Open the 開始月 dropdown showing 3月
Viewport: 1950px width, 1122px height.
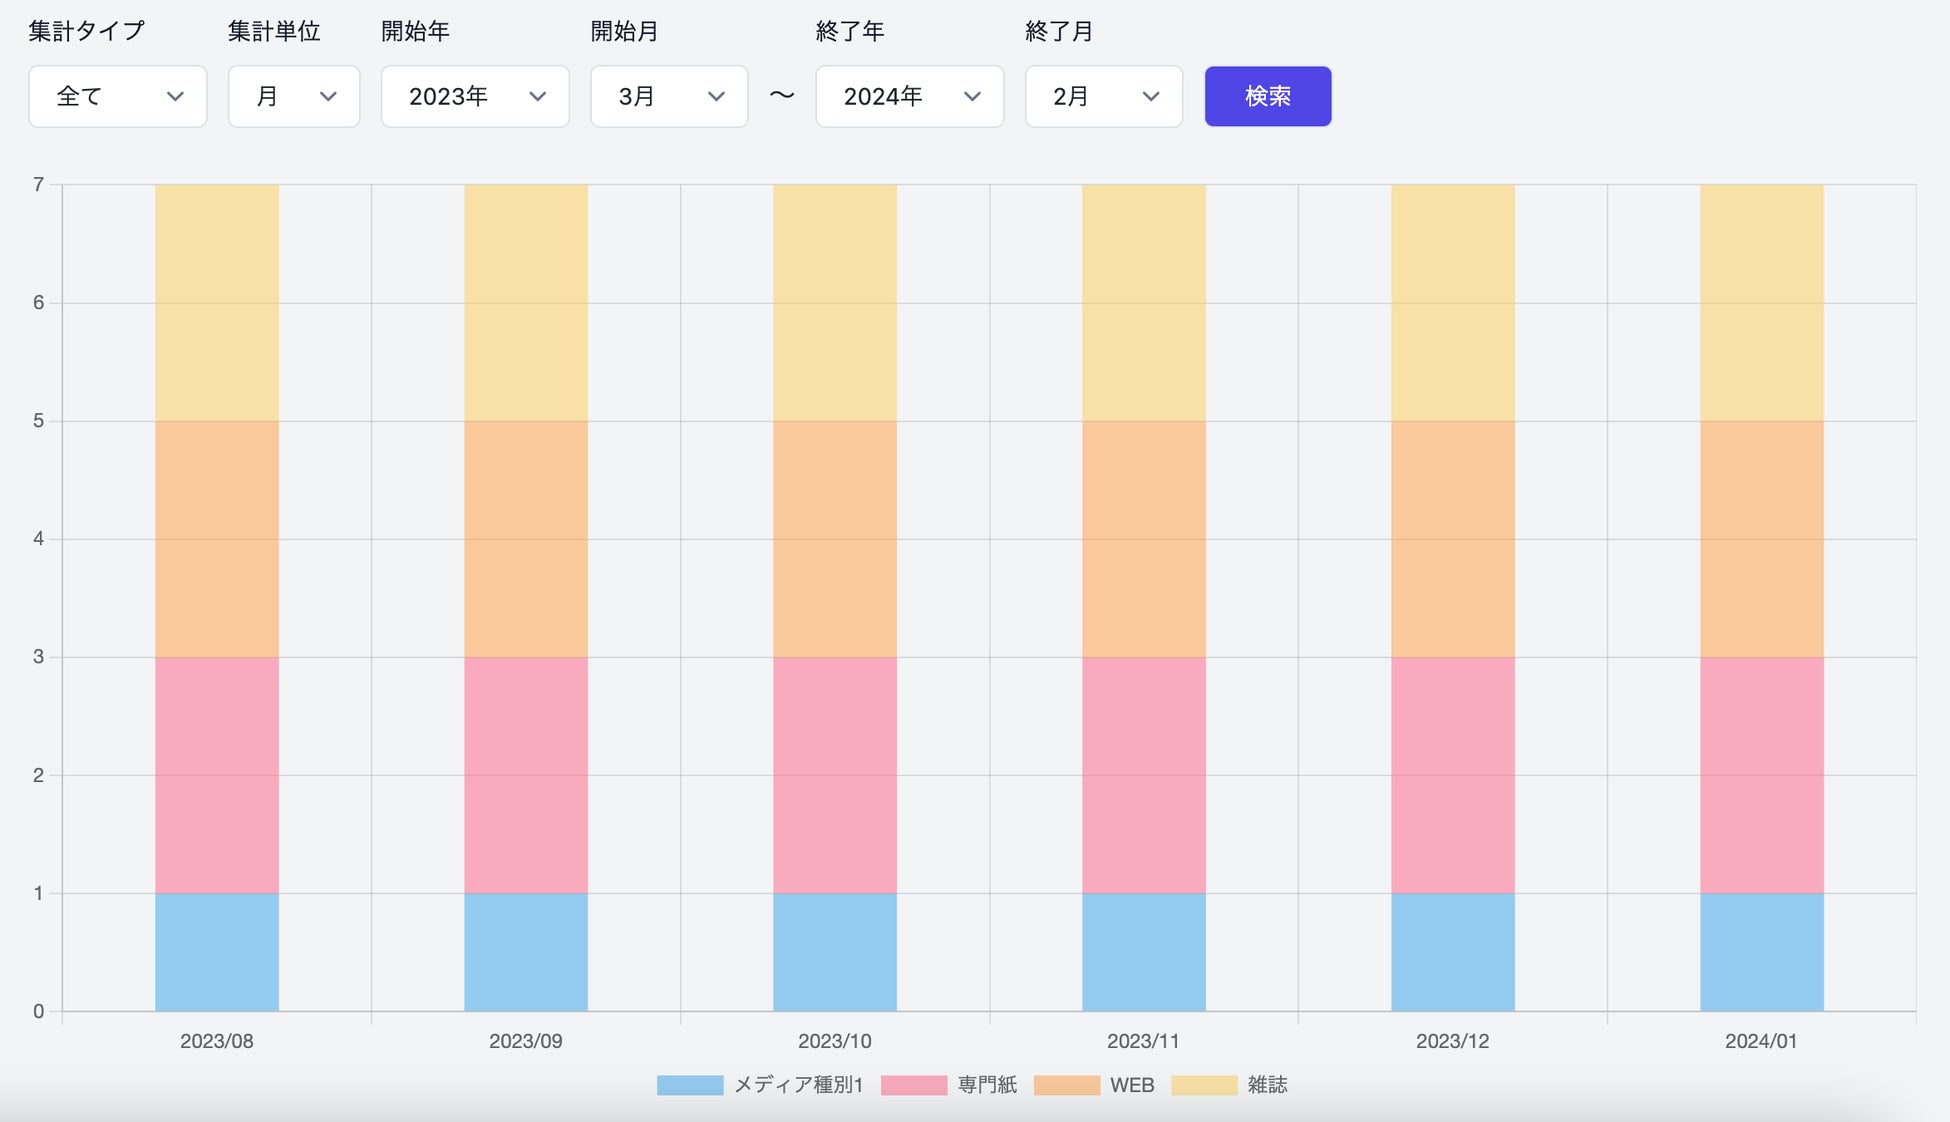click(669, 96)
